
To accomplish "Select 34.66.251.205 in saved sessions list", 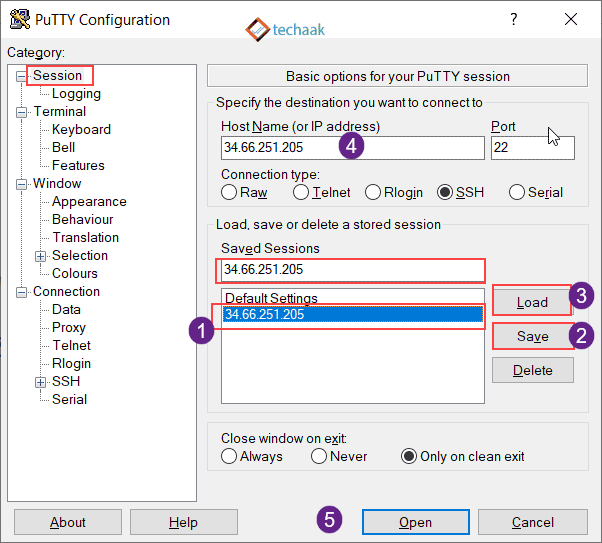I will (352, 314).
